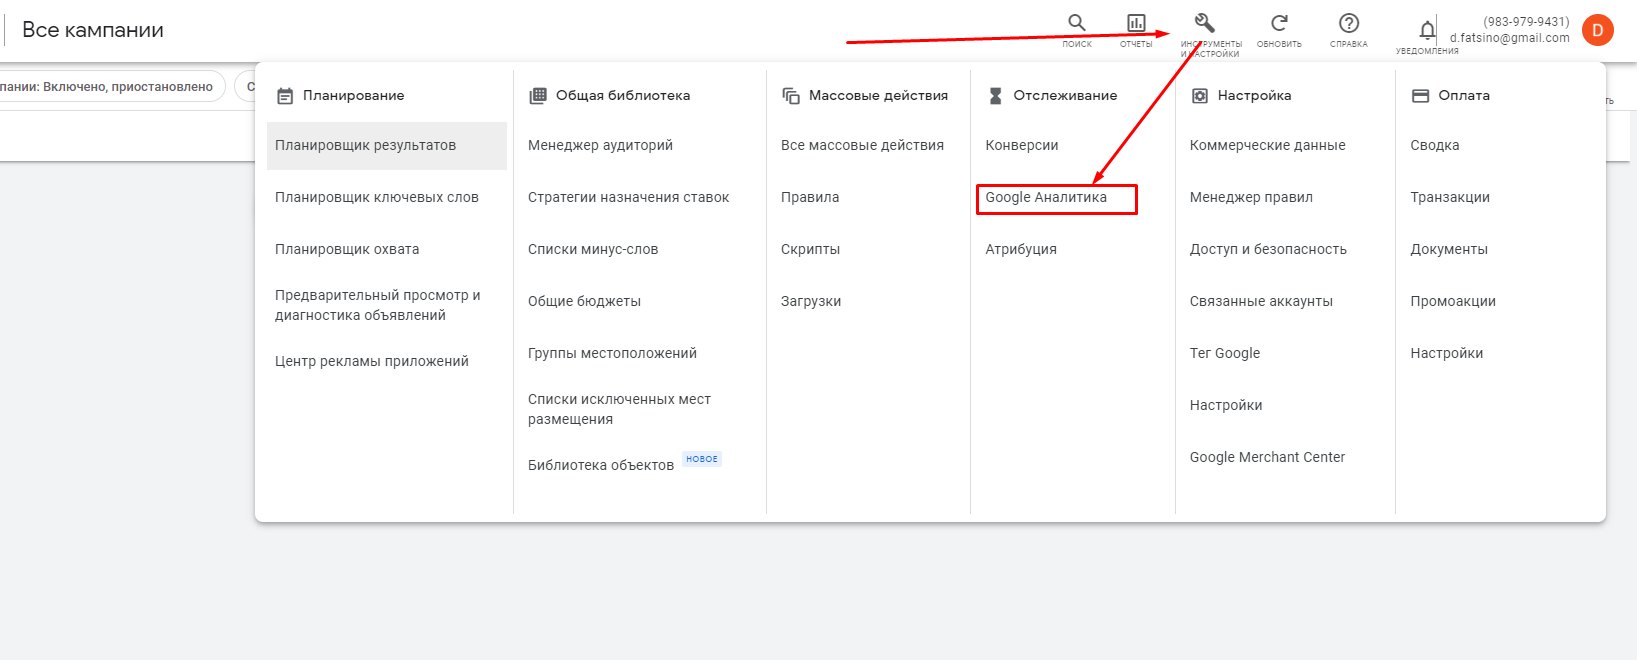Open Связанные аккаунты under Настройка

[x=1261, y=302]
